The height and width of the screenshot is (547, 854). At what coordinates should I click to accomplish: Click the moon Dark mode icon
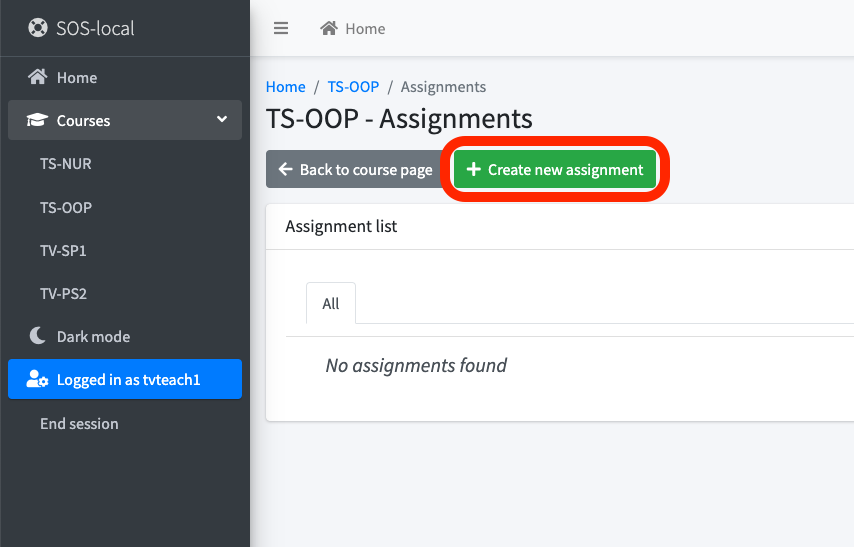(x=38, y=336)
